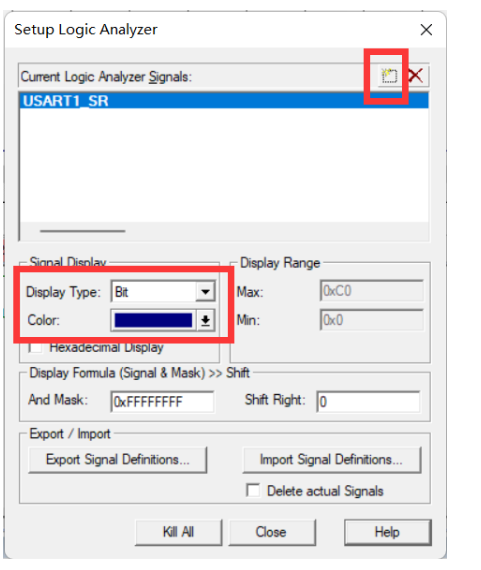This screenshot has width=481, height=570.
Task: Toggle the Hexadecimal Display checkbox
Action: [35, 348]
